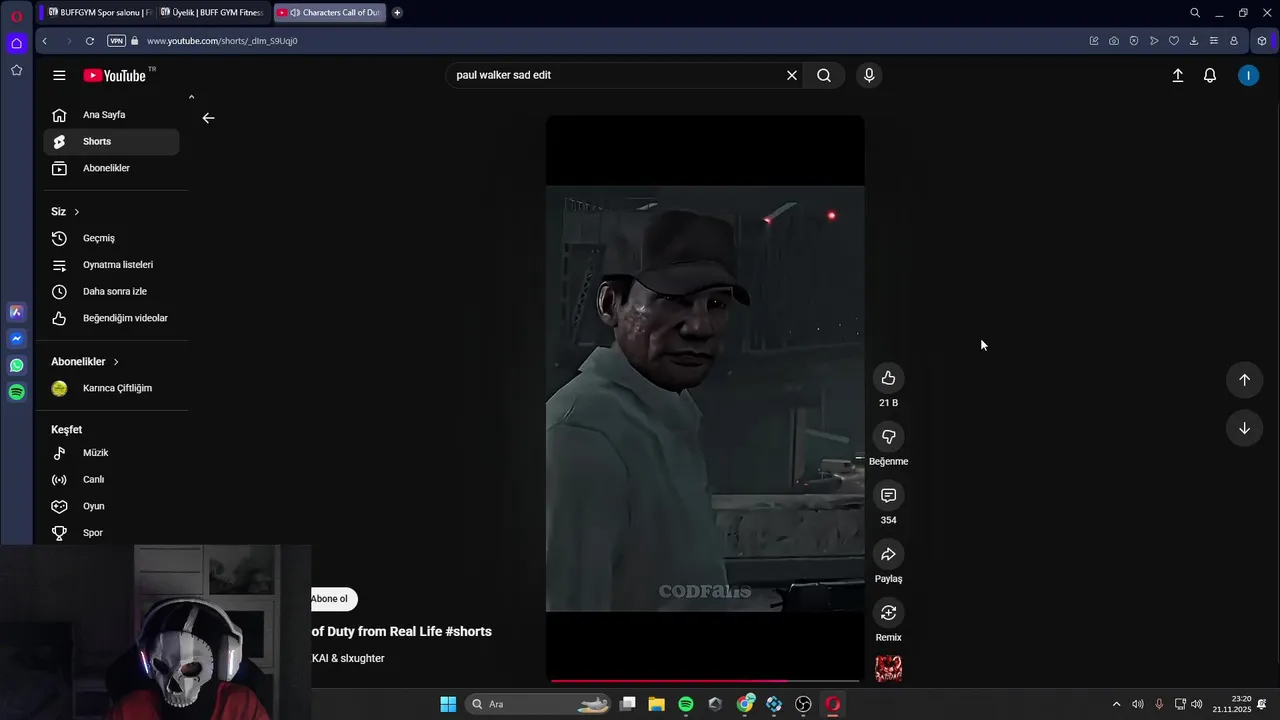Open Spor under Keşfet

point(112,533)
